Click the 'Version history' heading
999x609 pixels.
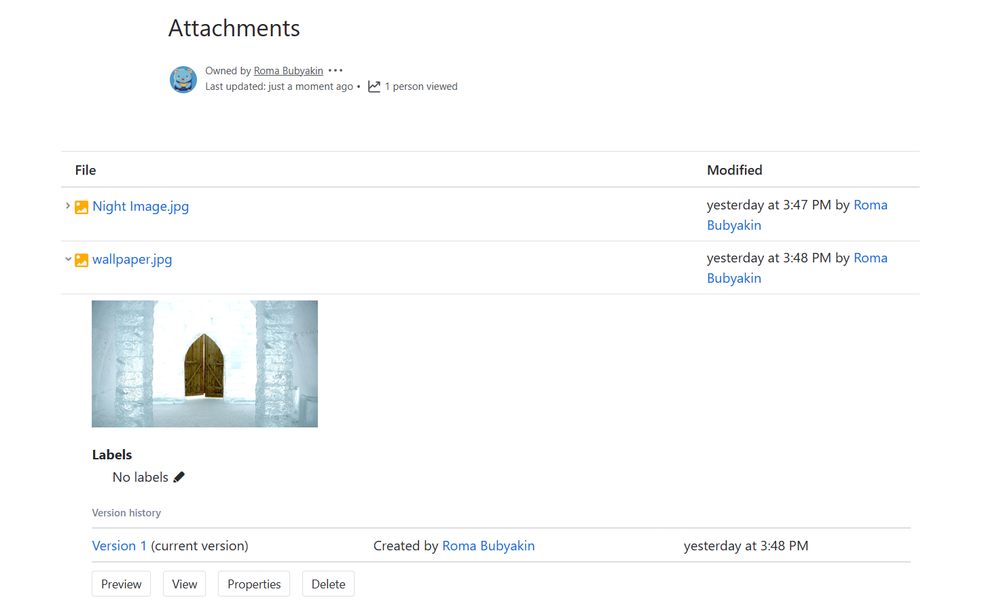(126, 513)
